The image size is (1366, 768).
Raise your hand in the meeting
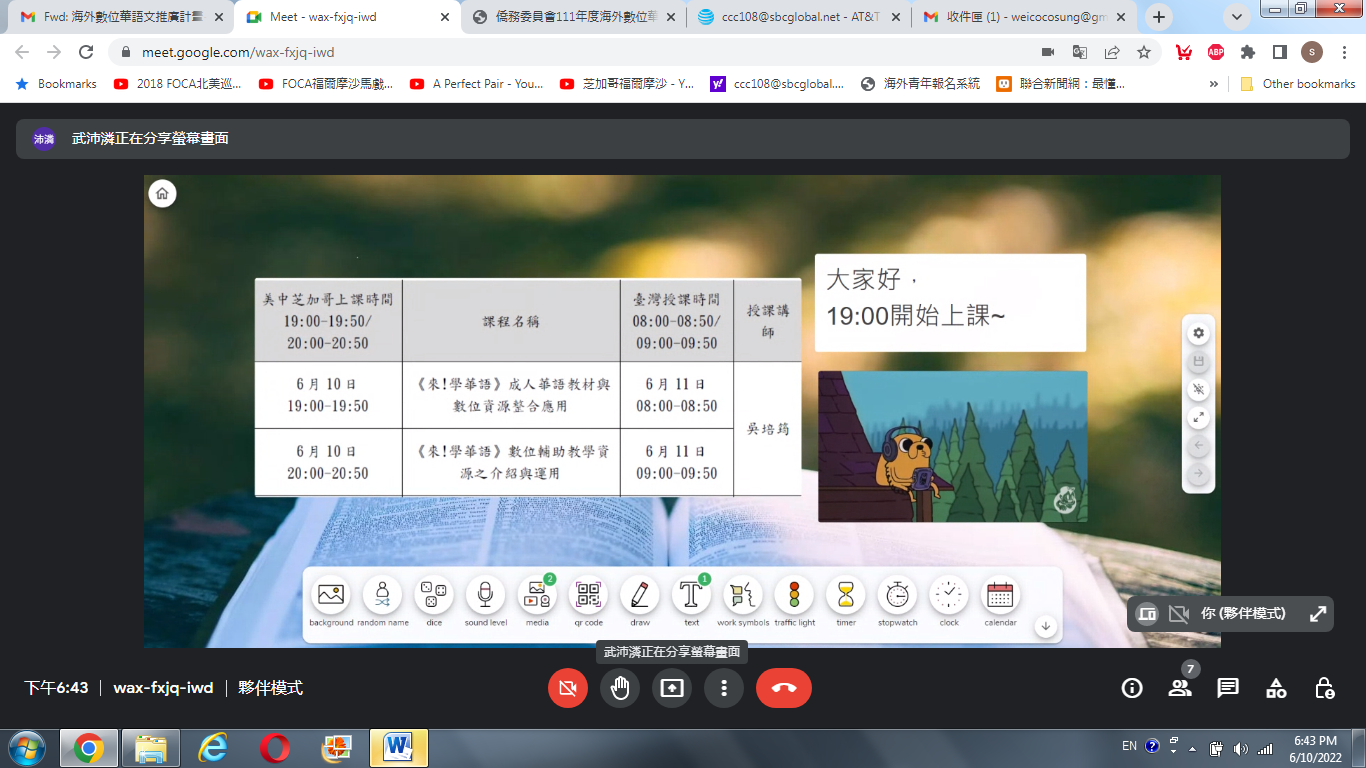click(x=620, y=688)
